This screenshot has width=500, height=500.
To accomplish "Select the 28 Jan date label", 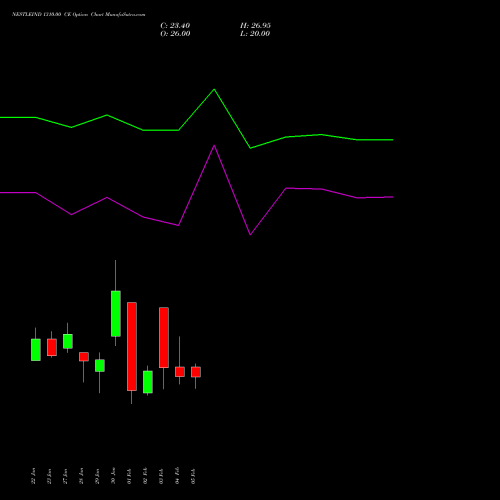I will (81, 476).
